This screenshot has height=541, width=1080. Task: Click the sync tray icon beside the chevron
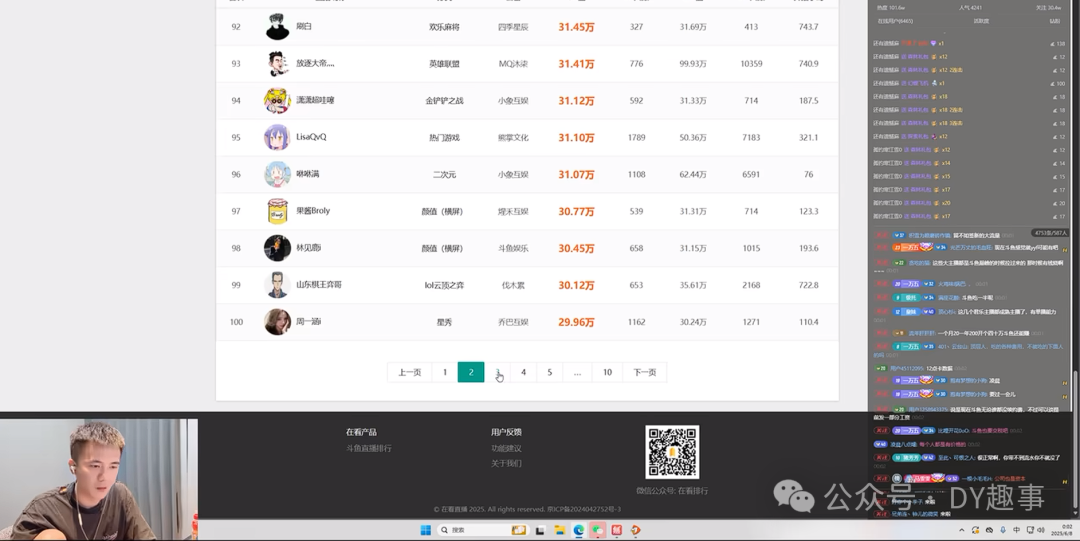tap(975, 530)
